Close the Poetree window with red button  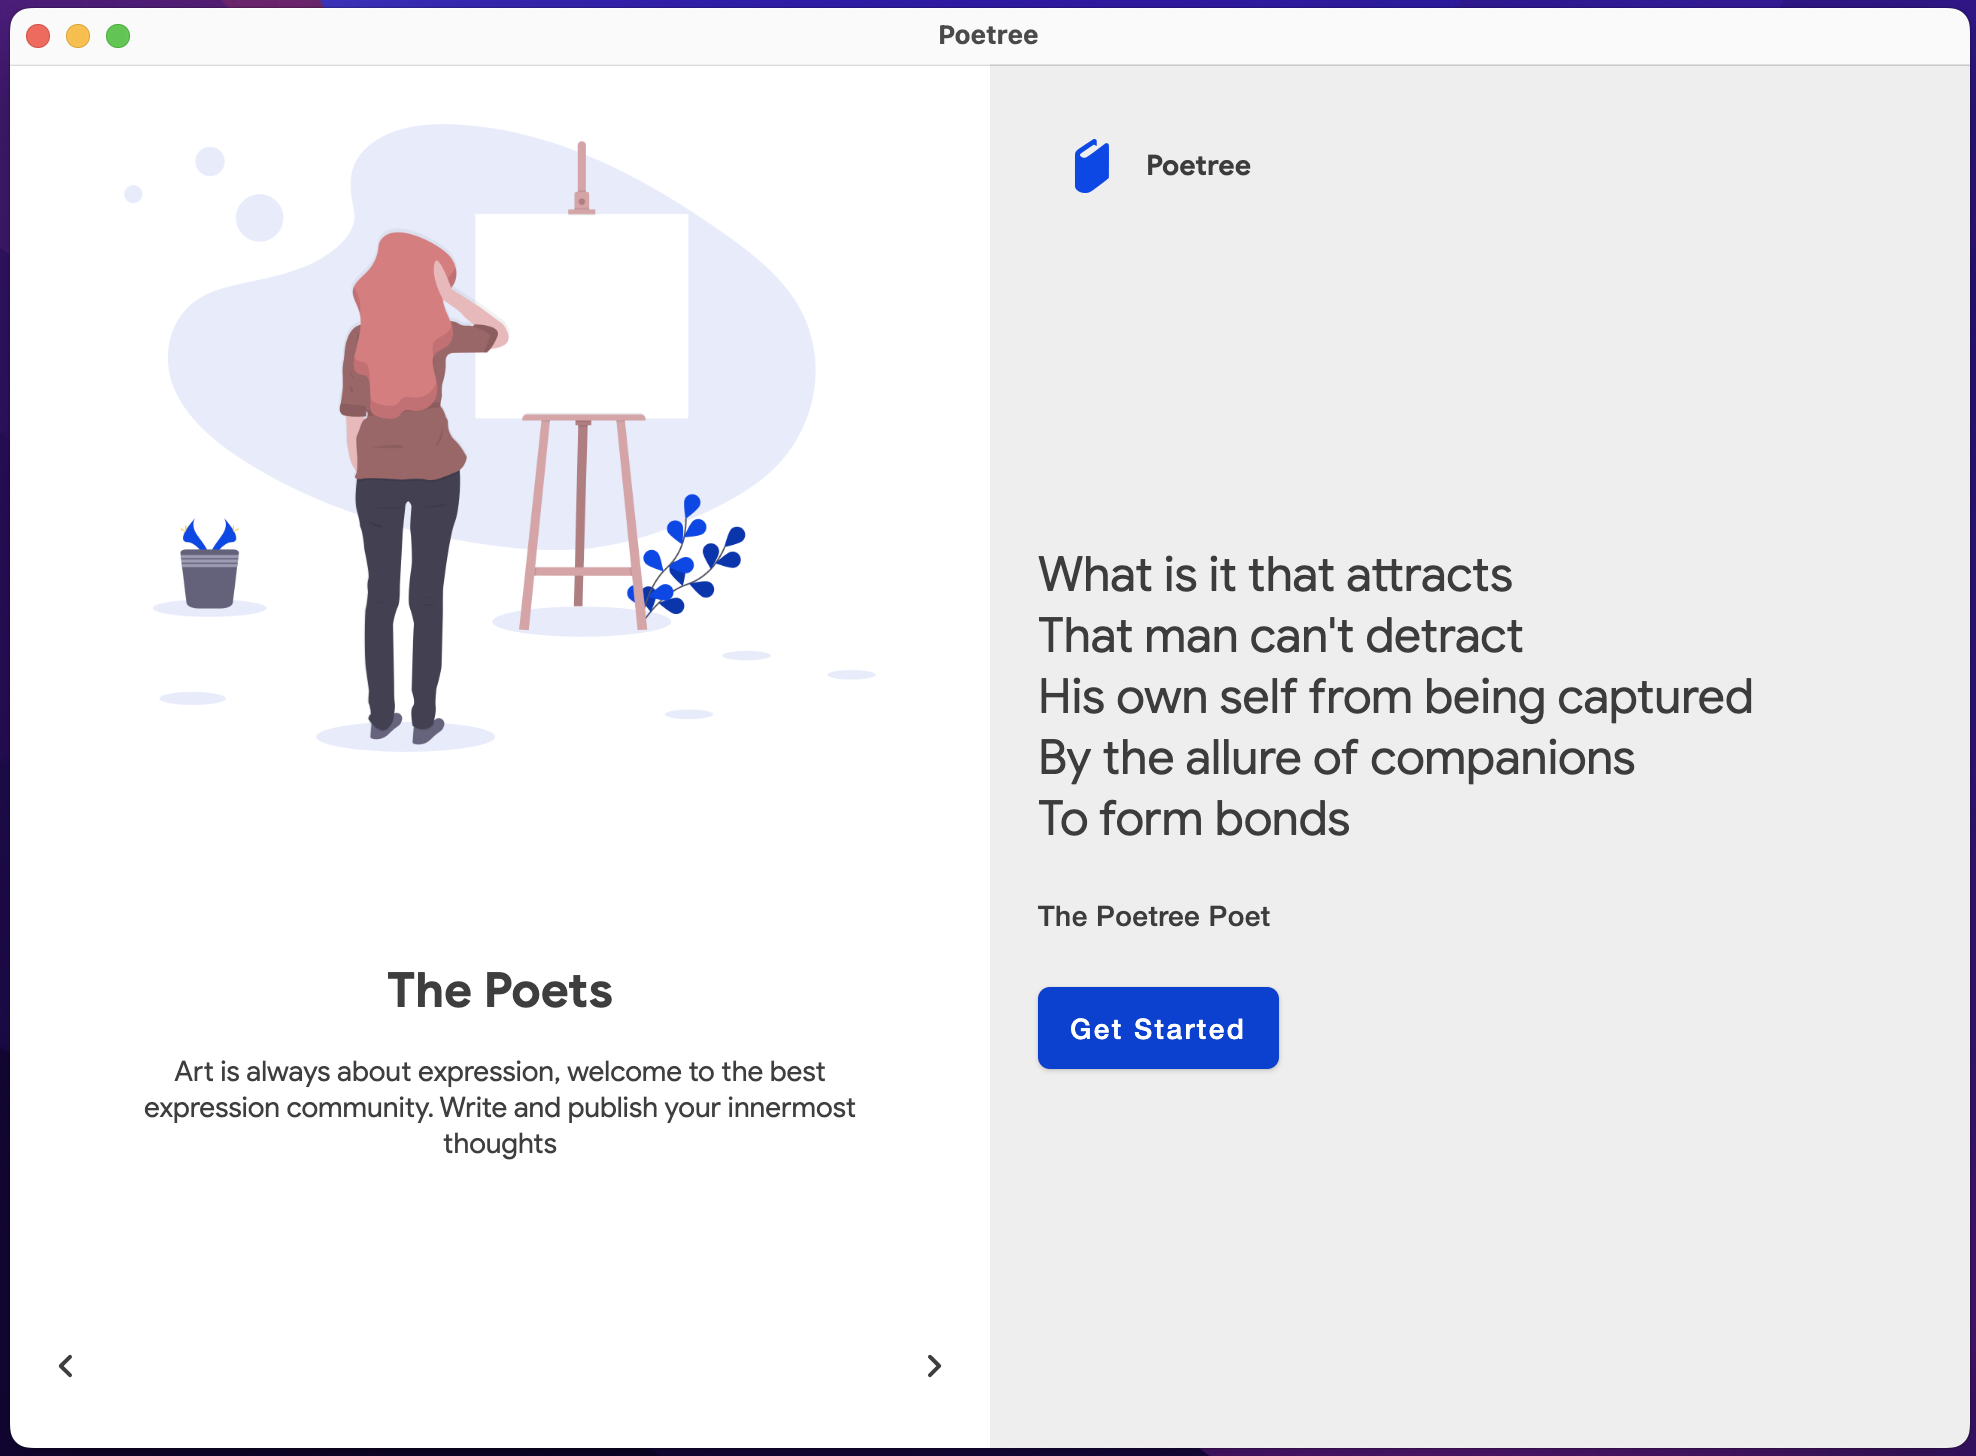tap(38, 36)
